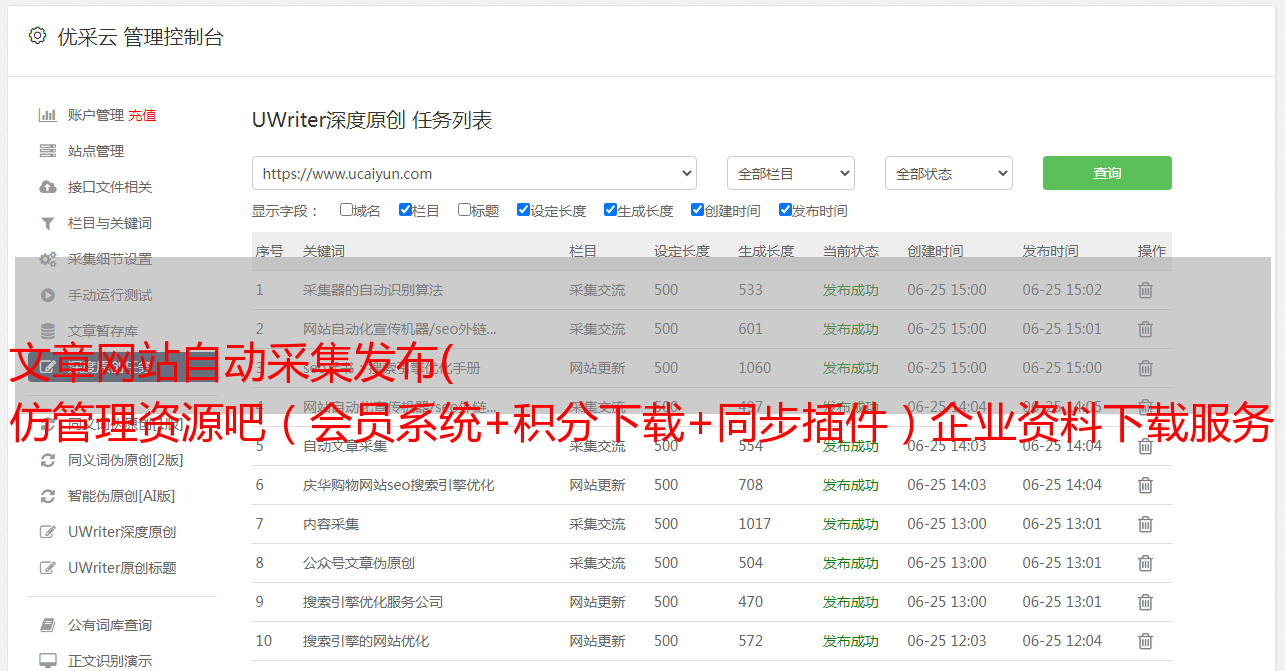Image resolution: width=1285 pixels, height=671 pixels.
Task: Toggle the 标题 checkbox
Action: (464, 210)
